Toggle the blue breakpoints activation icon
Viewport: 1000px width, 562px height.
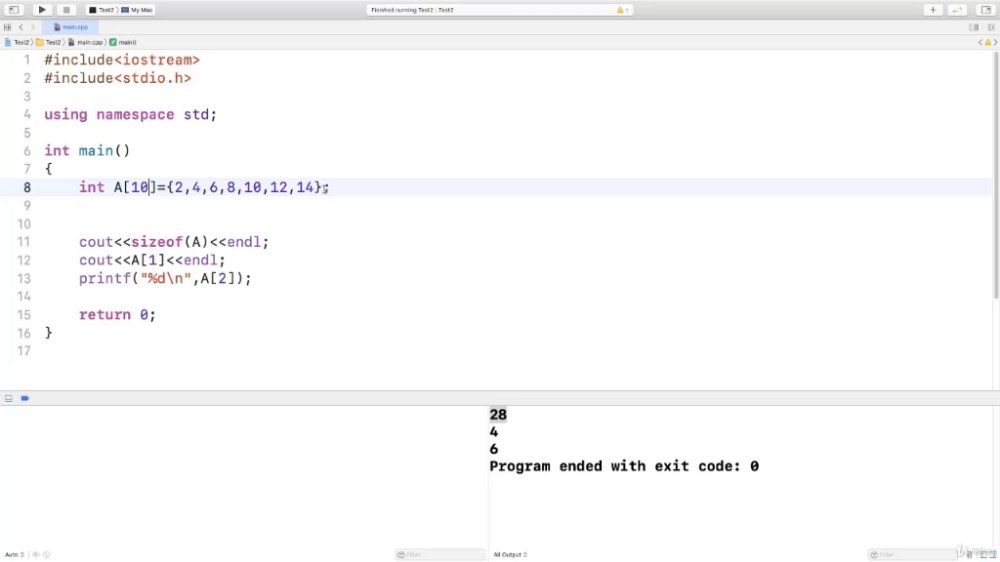pos(25,398)
